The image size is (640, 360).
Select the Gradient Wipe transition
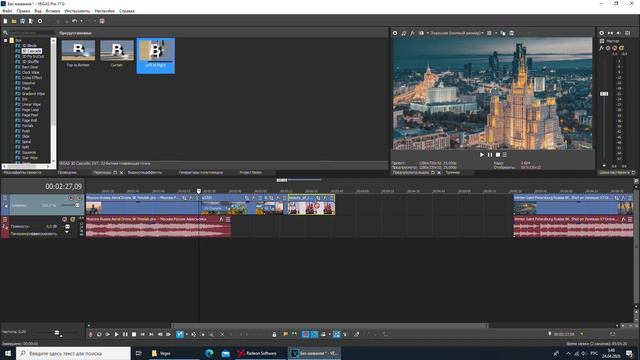click(x=33, y=93)
